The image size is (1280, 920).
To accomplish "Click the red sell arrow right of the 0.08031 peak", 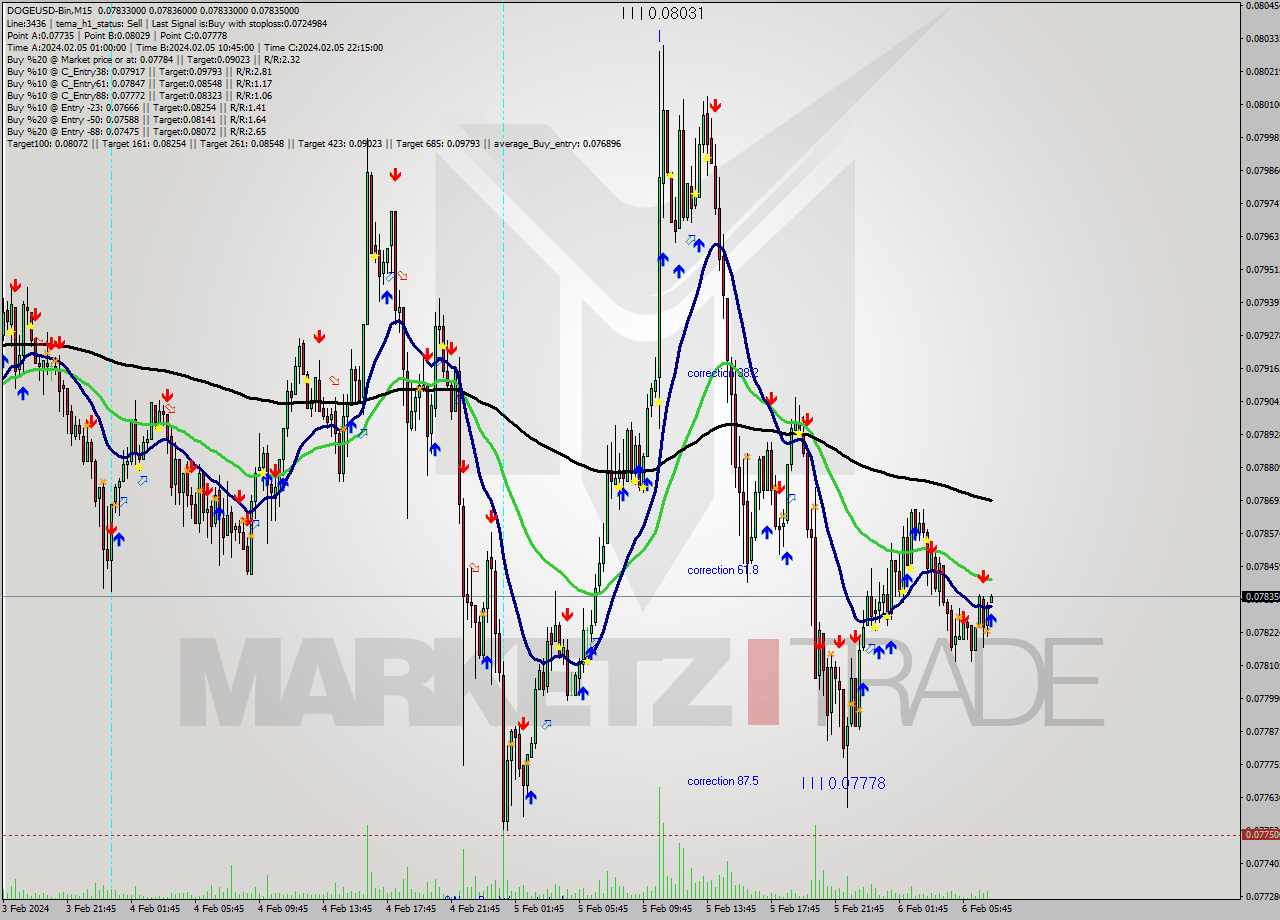I will pyautogui.click(x=714, y=105).
